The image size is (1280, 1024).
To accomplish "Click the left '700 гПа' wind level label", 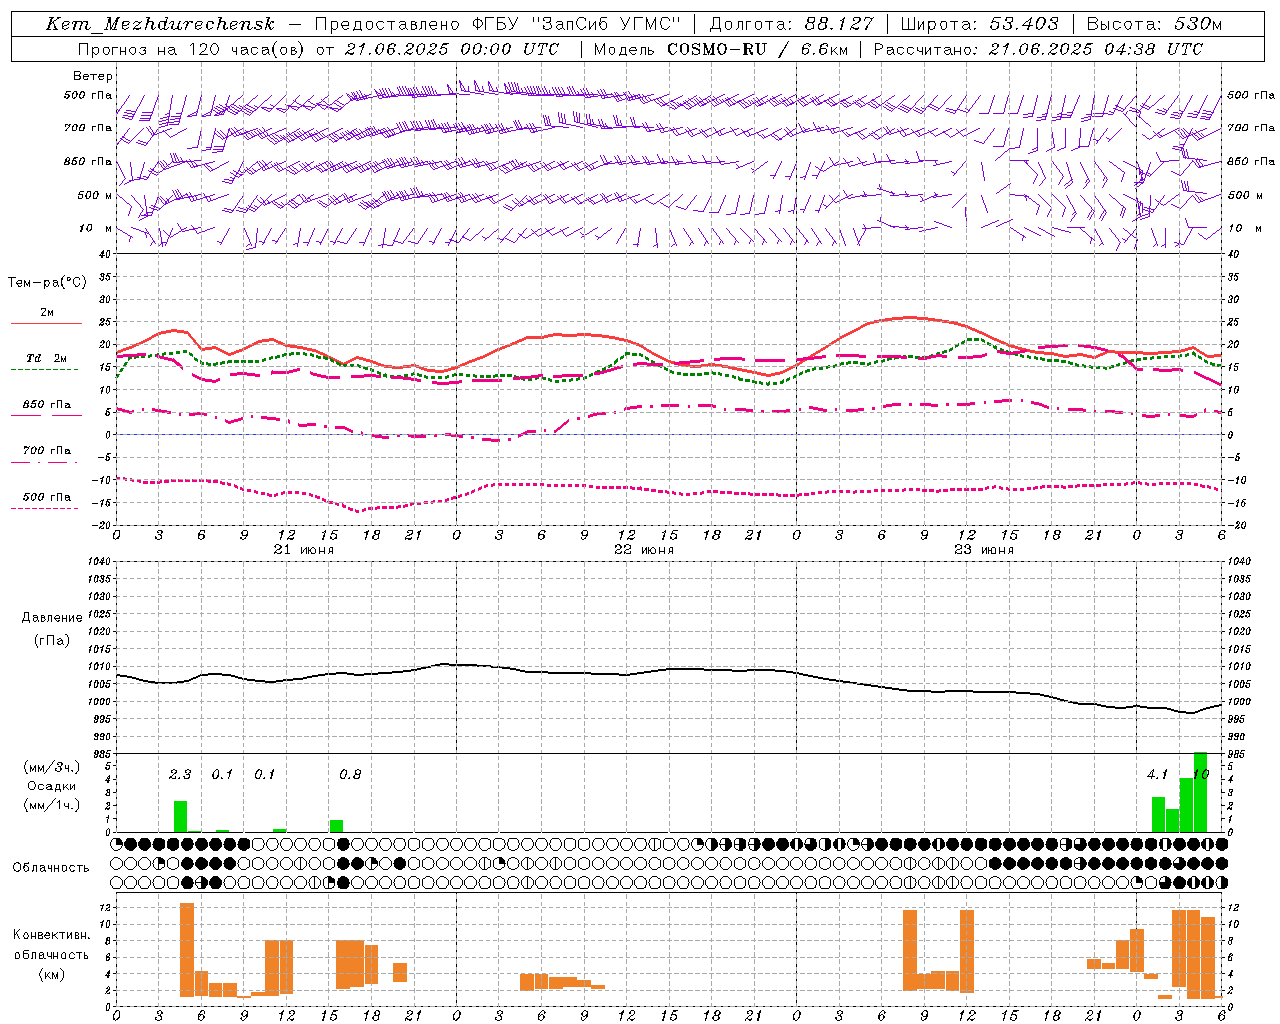I will click(x=88, y=128).
